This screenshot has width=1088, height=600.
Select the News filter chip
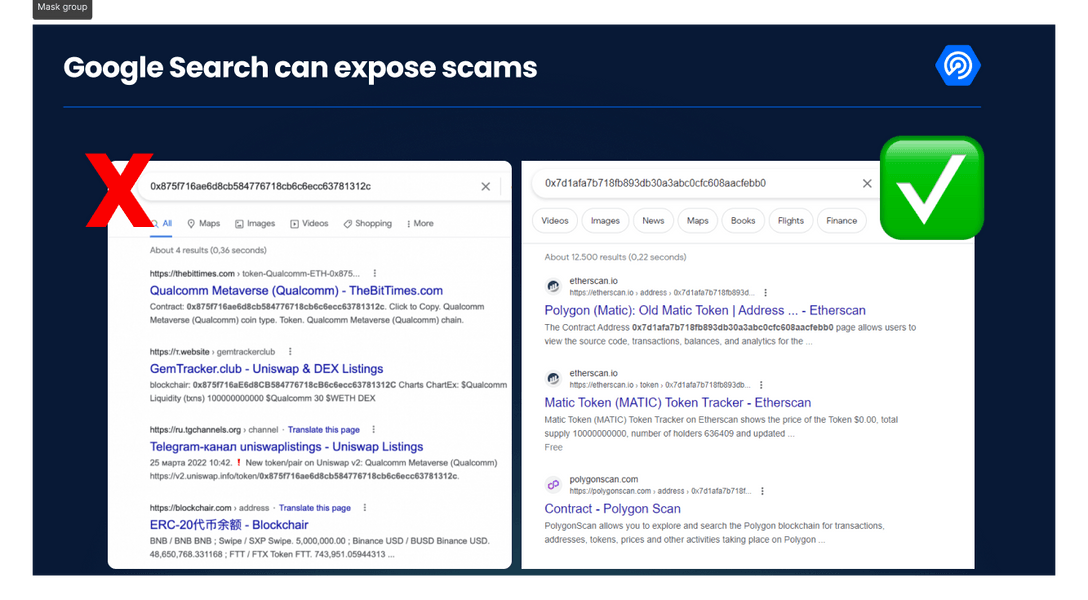(x=653, y=221)
